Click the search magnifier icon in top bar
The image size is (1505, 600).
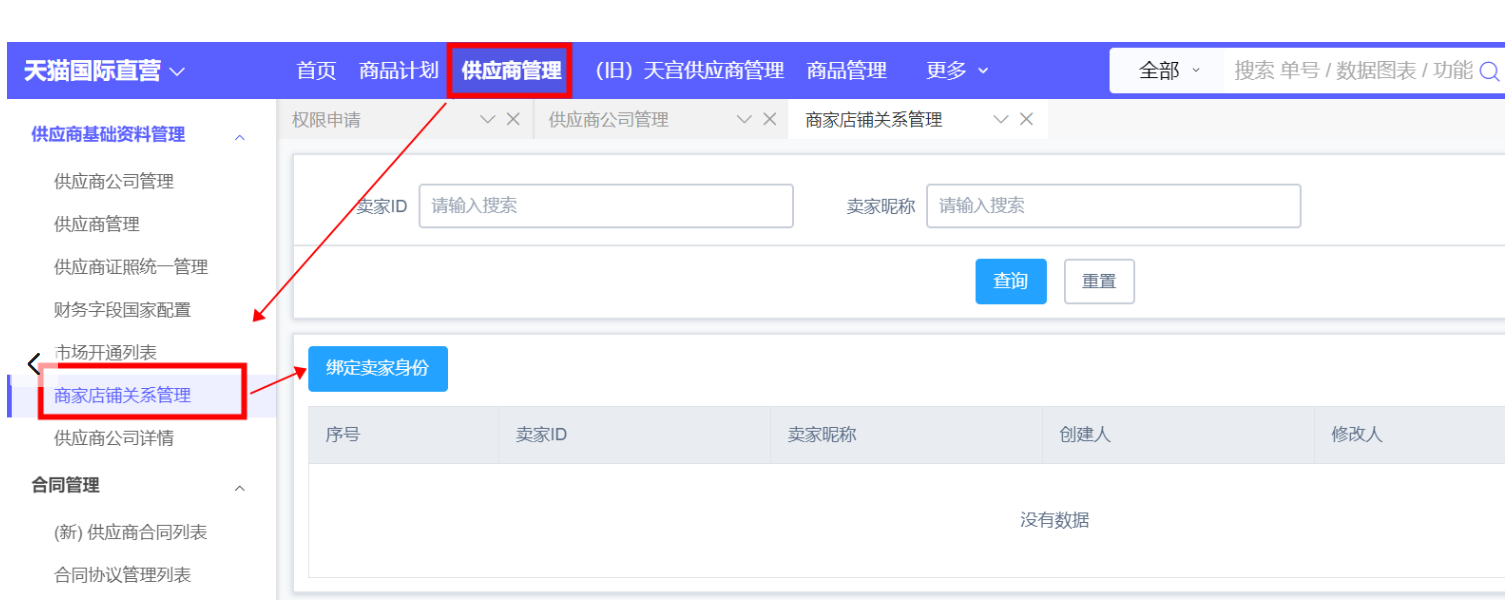pyautogui.click(x=1489, y=71)
